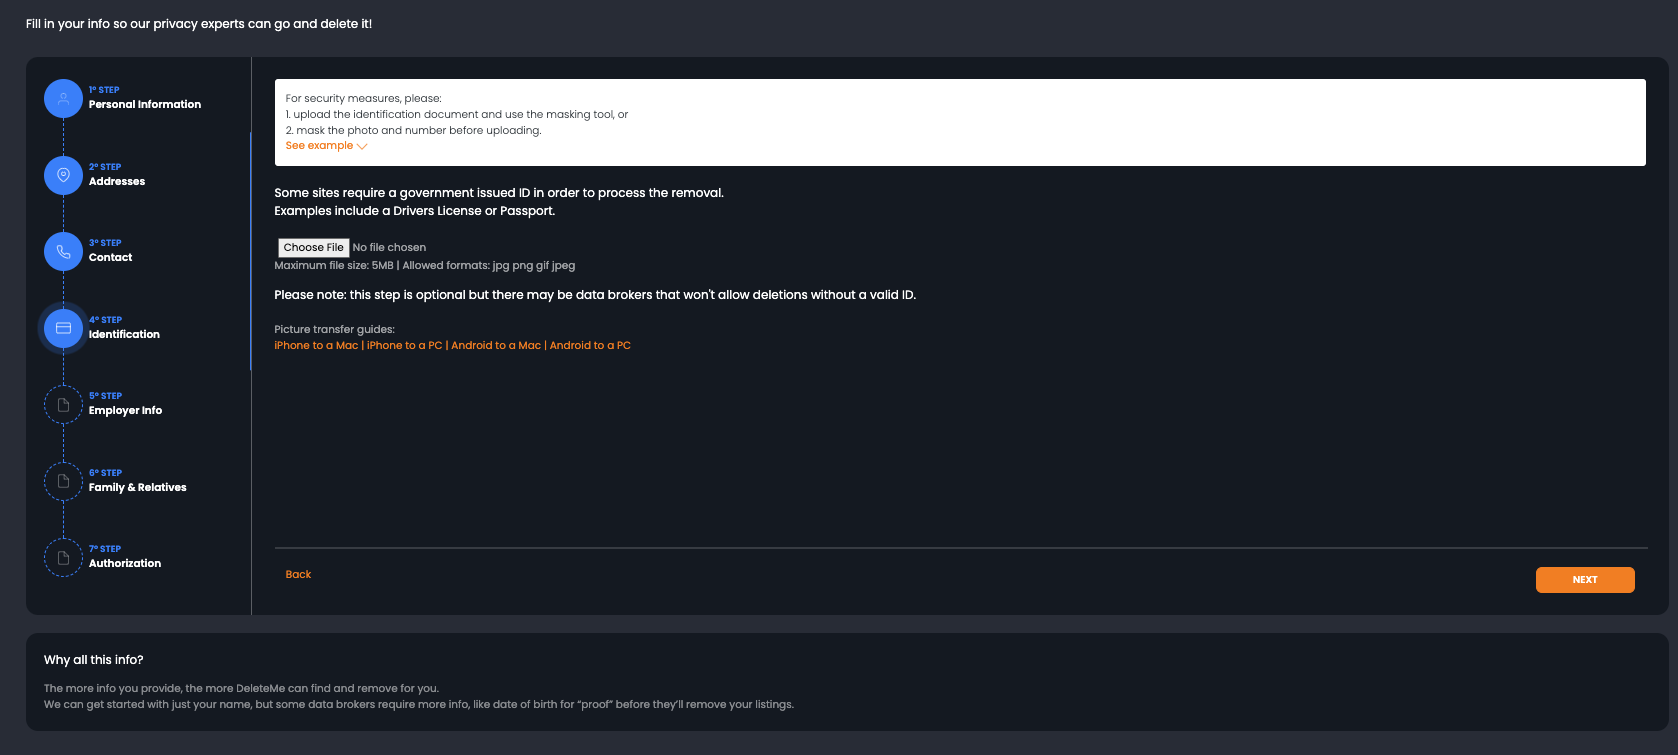The height and width of the screenshot is (755, 1678).
Task: Go to the Contact step label
Action: 111,257
